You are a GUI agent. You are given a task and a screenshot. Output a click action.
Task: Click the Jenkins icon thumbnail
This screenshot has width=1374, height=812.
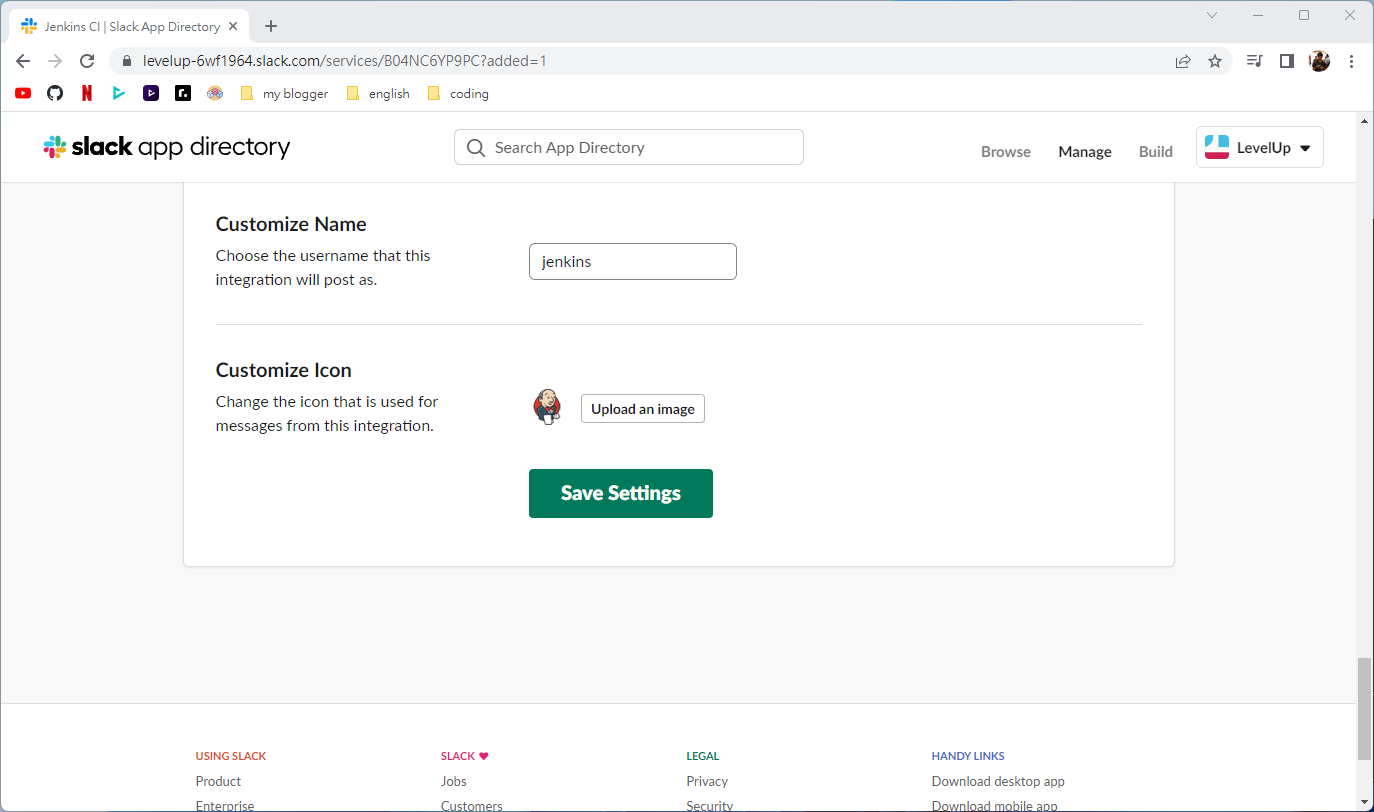tap(547, 407)
